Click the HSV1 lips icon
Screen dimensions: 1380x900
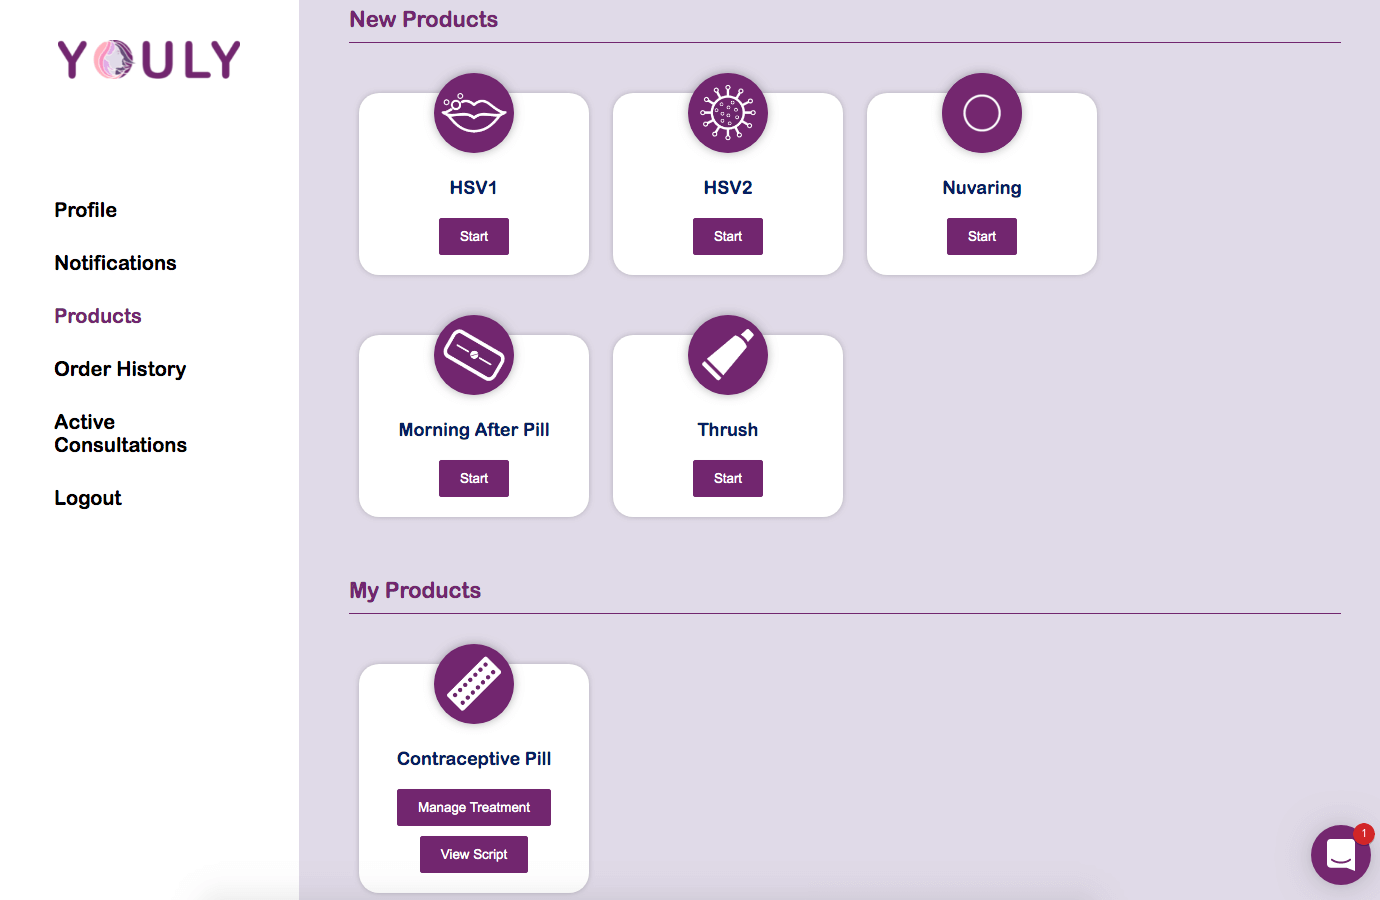click(x=474, y=113)
